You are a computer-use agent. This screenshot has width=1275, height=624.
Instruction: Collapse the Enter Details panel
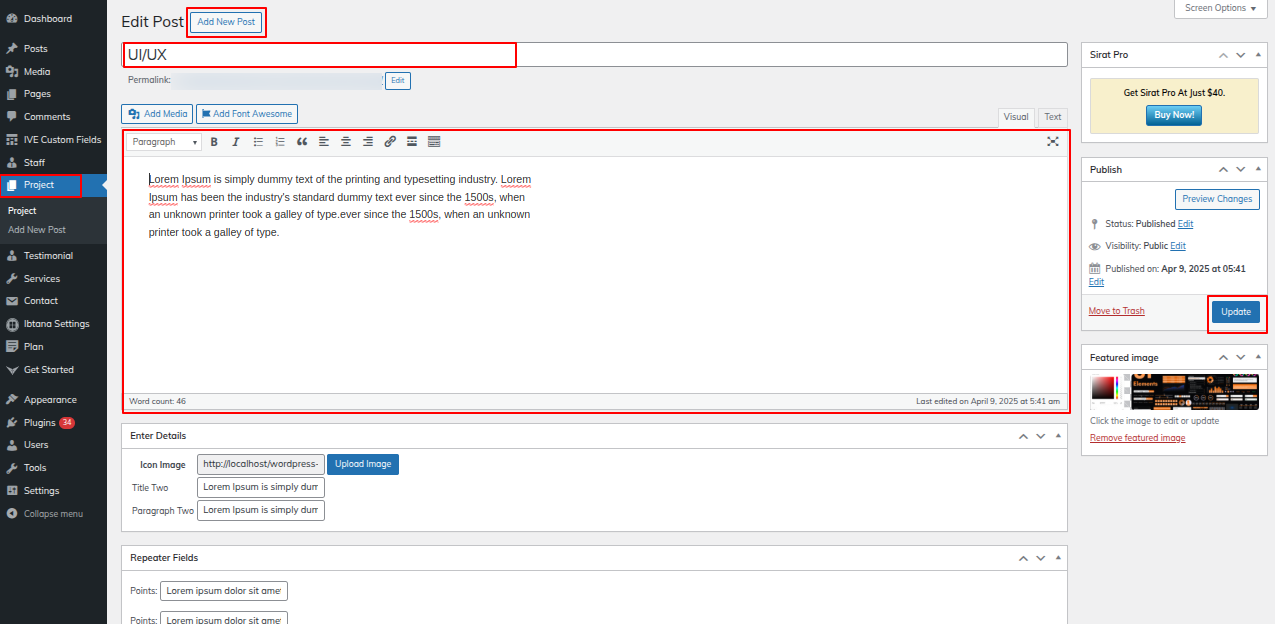(1058, 436)
